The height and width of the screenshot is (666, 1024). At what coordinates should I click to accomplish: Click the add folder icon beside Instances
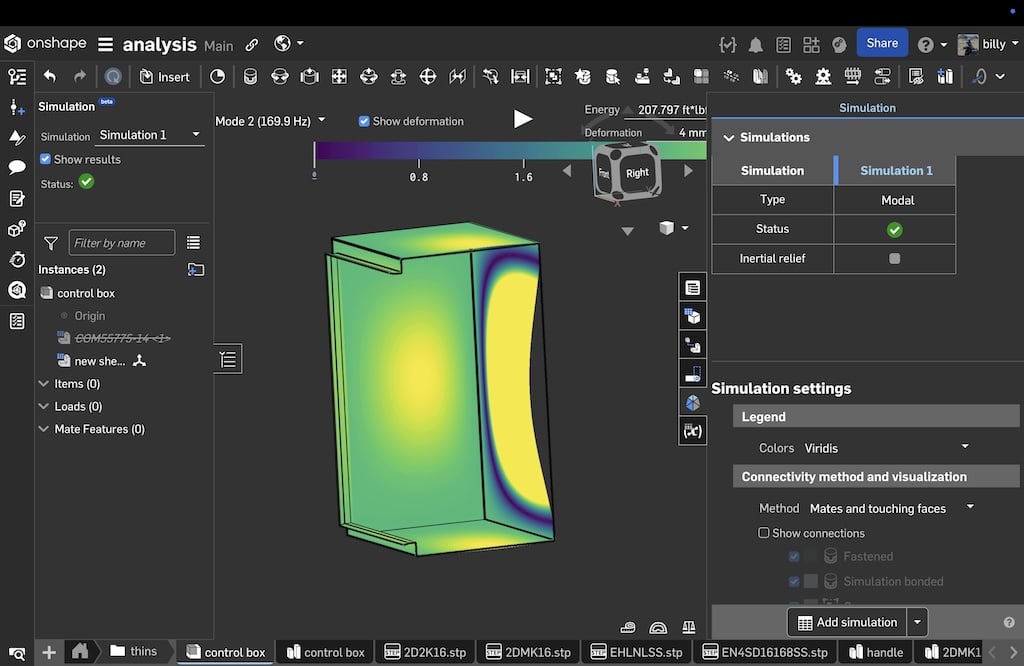click(196, 269)
